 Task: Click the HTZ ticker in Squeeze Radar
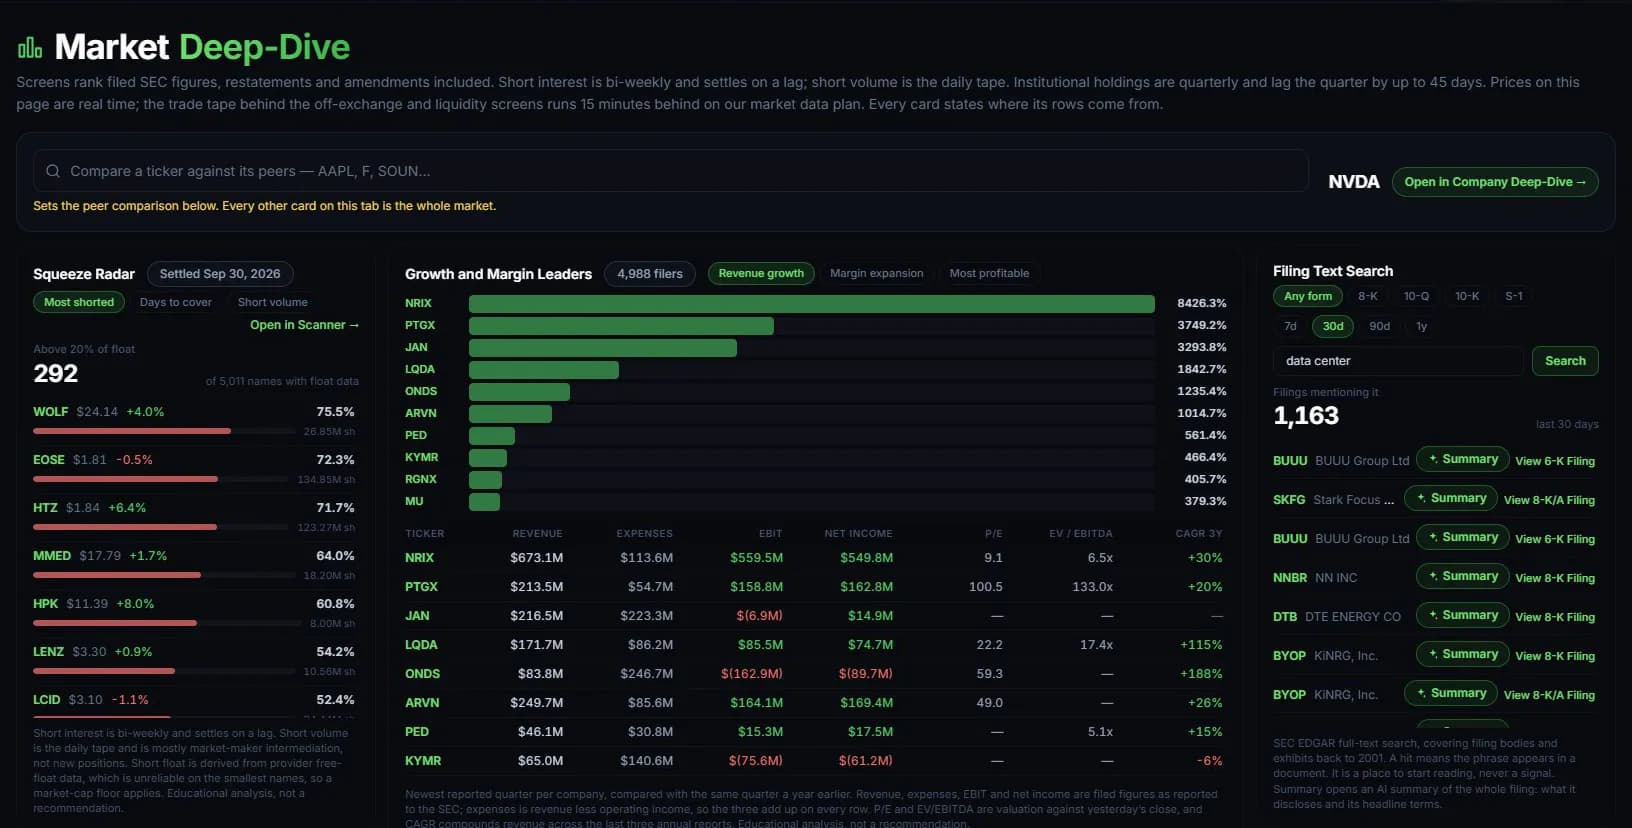click(x=45, y=508)
